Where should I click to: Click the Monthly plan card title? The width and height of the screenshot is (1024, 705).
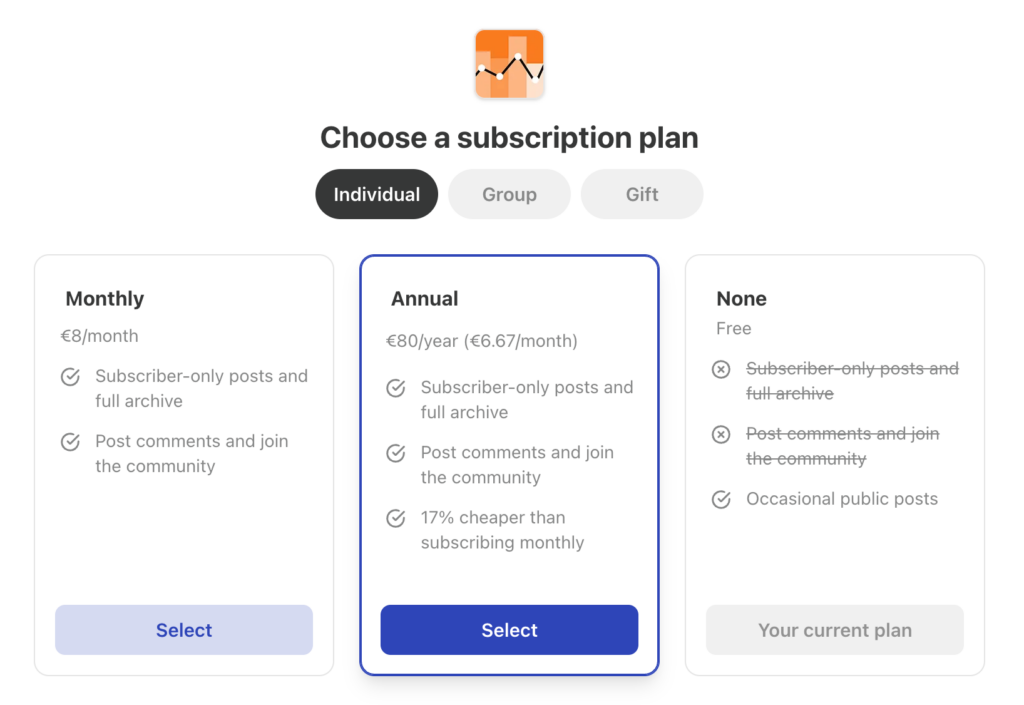(105, 299)
